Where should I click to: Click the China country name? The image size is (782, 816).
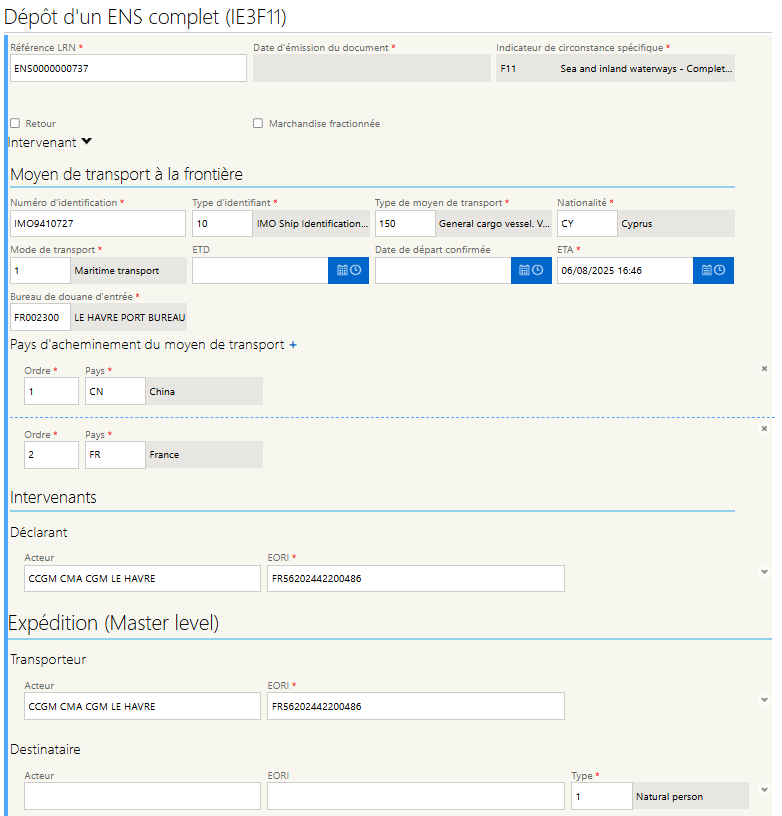coord(162,391)
